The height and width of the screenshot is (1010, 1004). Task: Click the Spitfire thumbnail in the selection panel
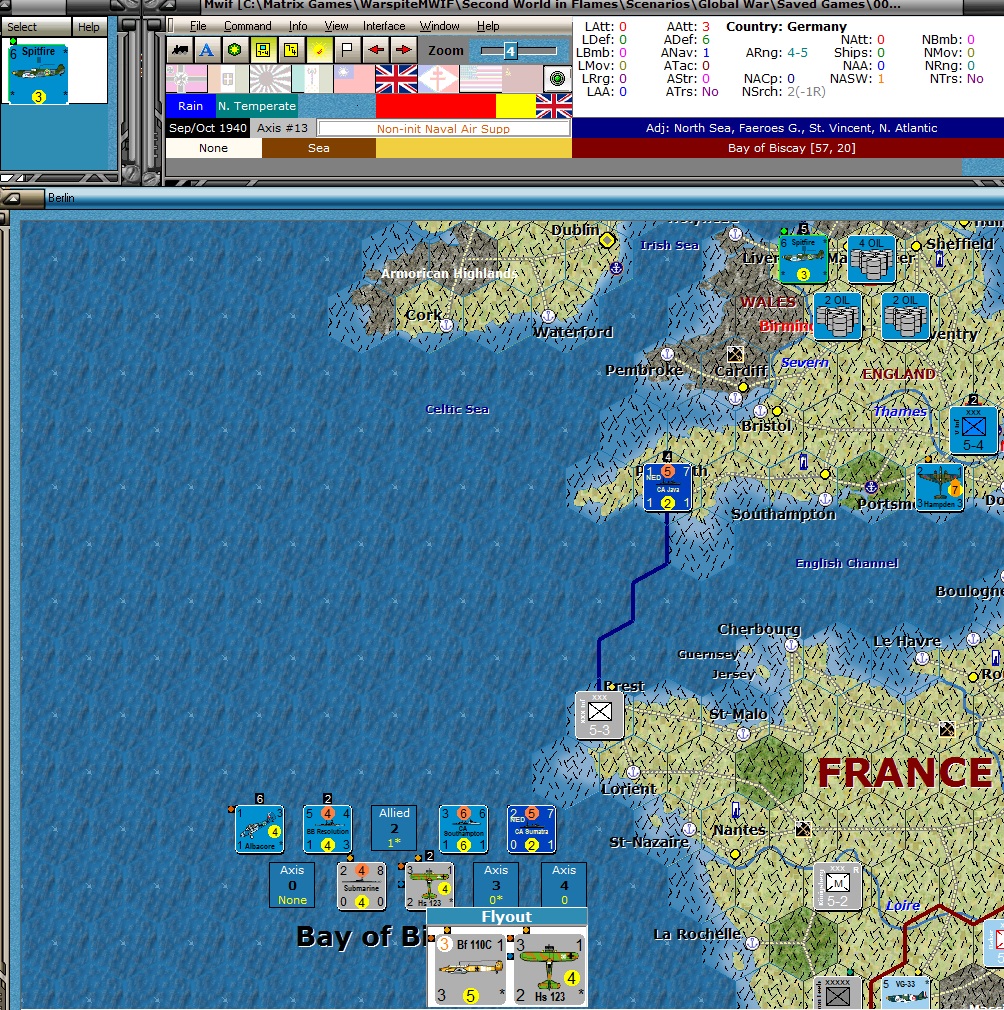pos(38,73)
